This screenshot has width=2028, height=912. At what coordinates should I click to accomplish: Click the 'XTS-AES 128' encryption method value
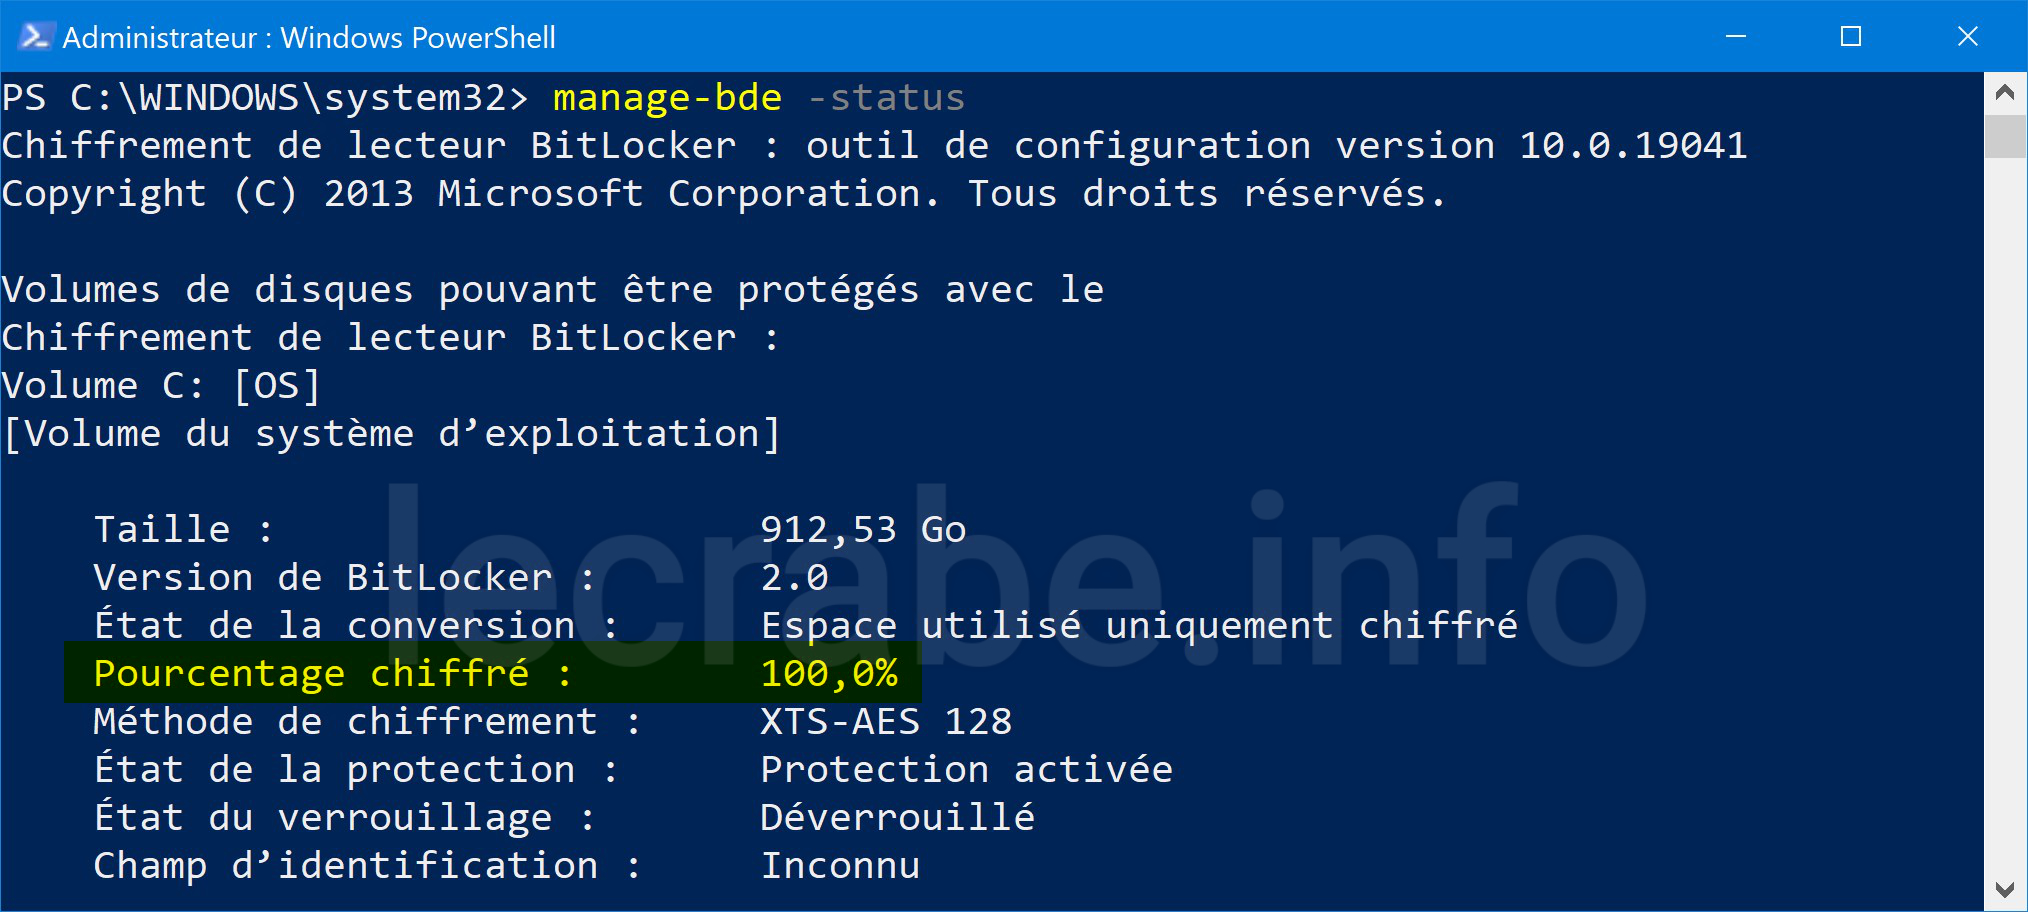(x=886, y=722)
